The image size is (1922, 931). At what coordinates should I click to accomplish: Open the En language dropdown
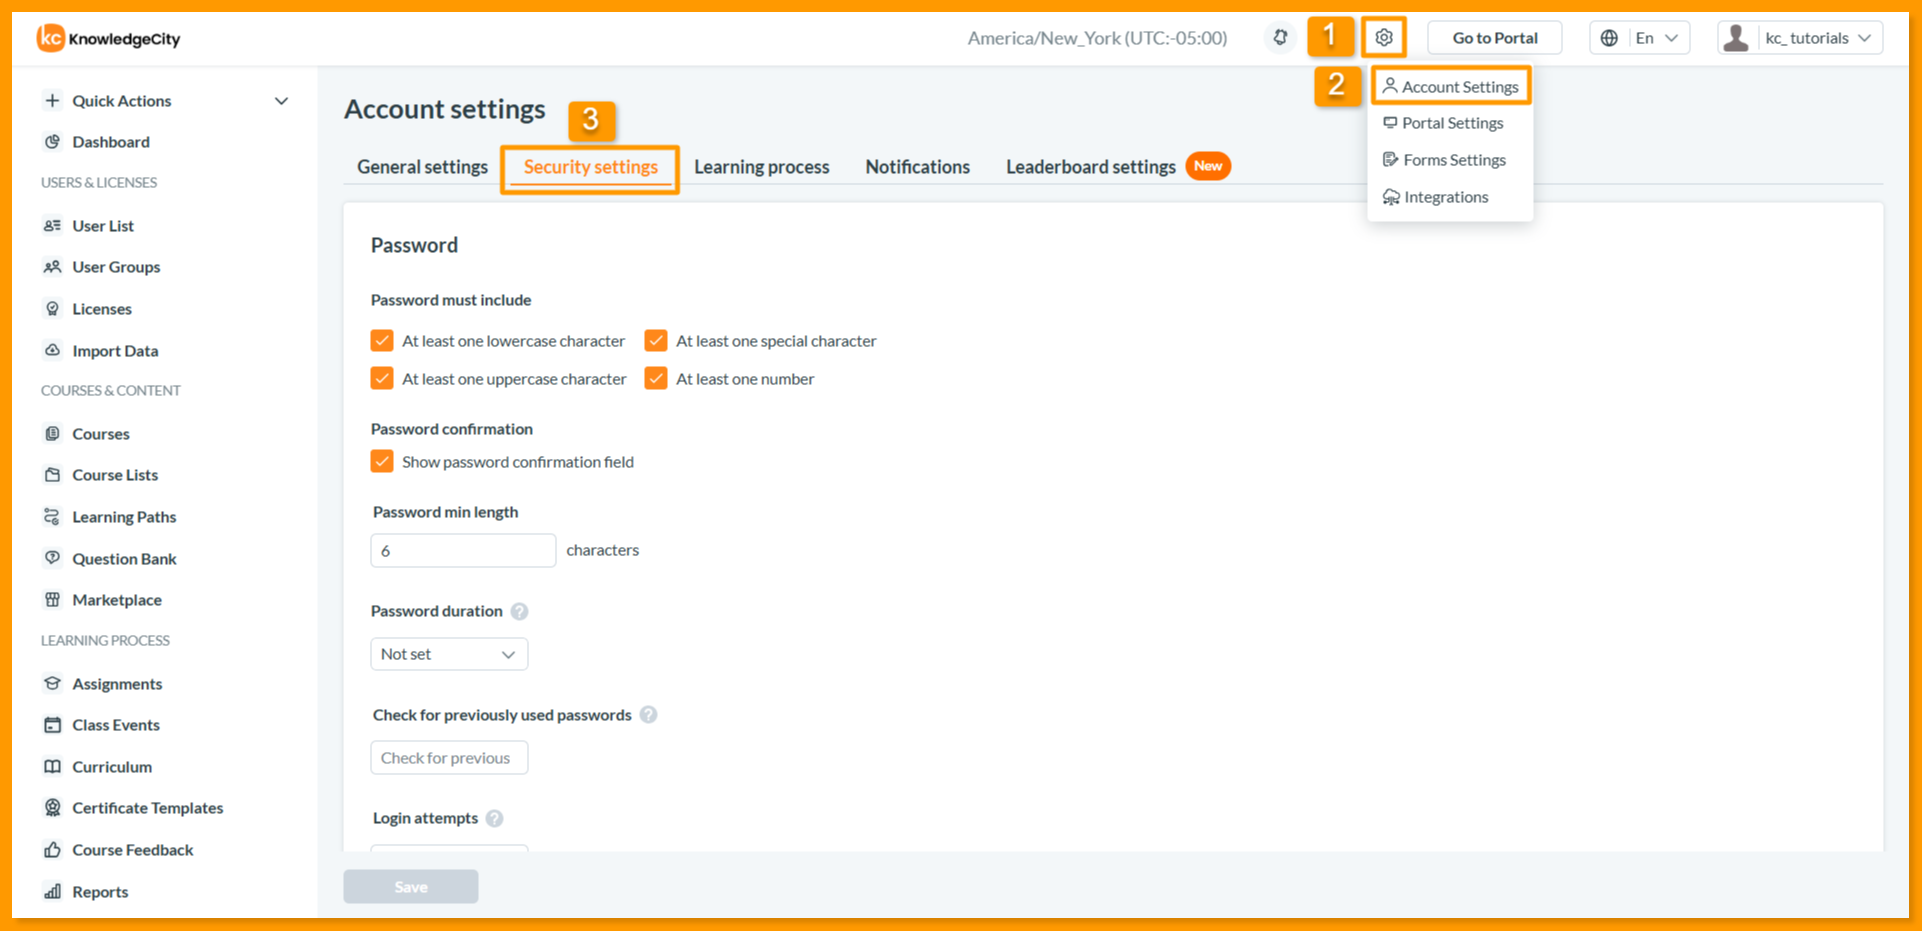coord(1657,38)
